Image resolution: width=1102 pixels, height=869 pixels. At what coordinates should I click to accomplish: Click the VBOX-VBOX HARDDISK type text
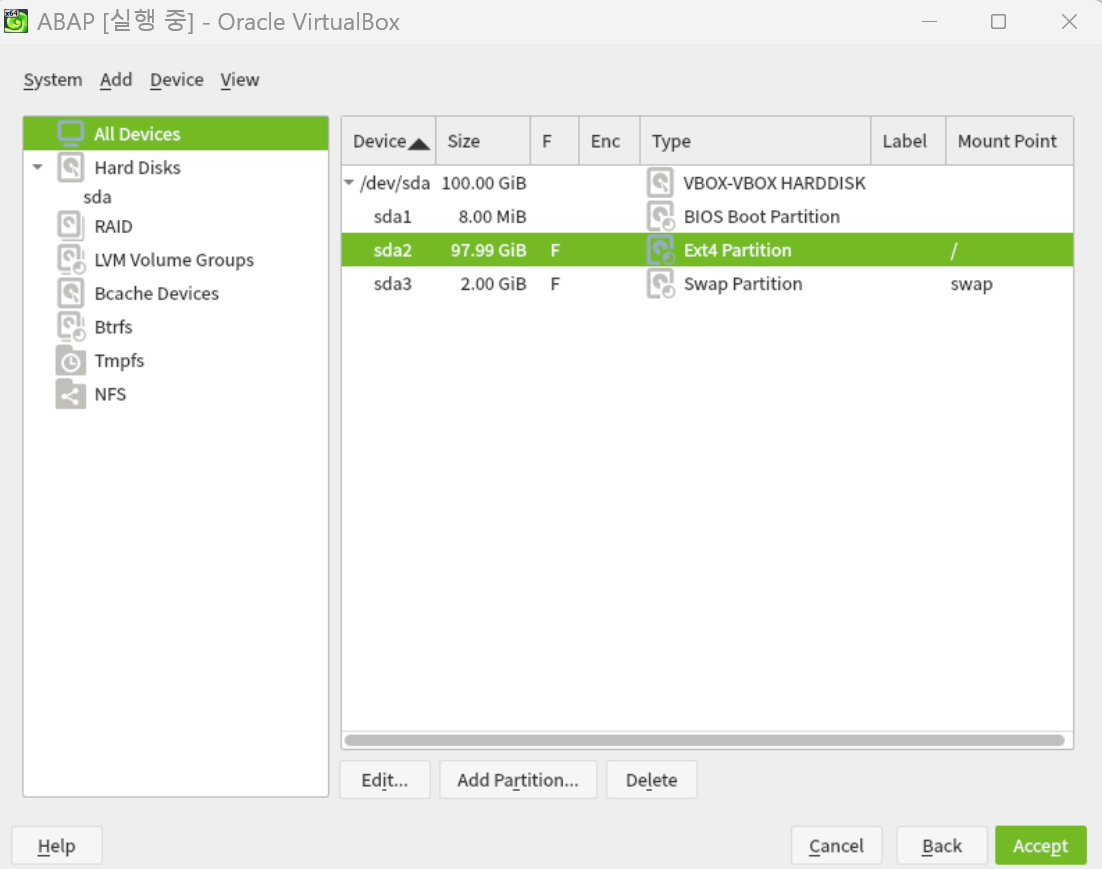coord(774,183)
